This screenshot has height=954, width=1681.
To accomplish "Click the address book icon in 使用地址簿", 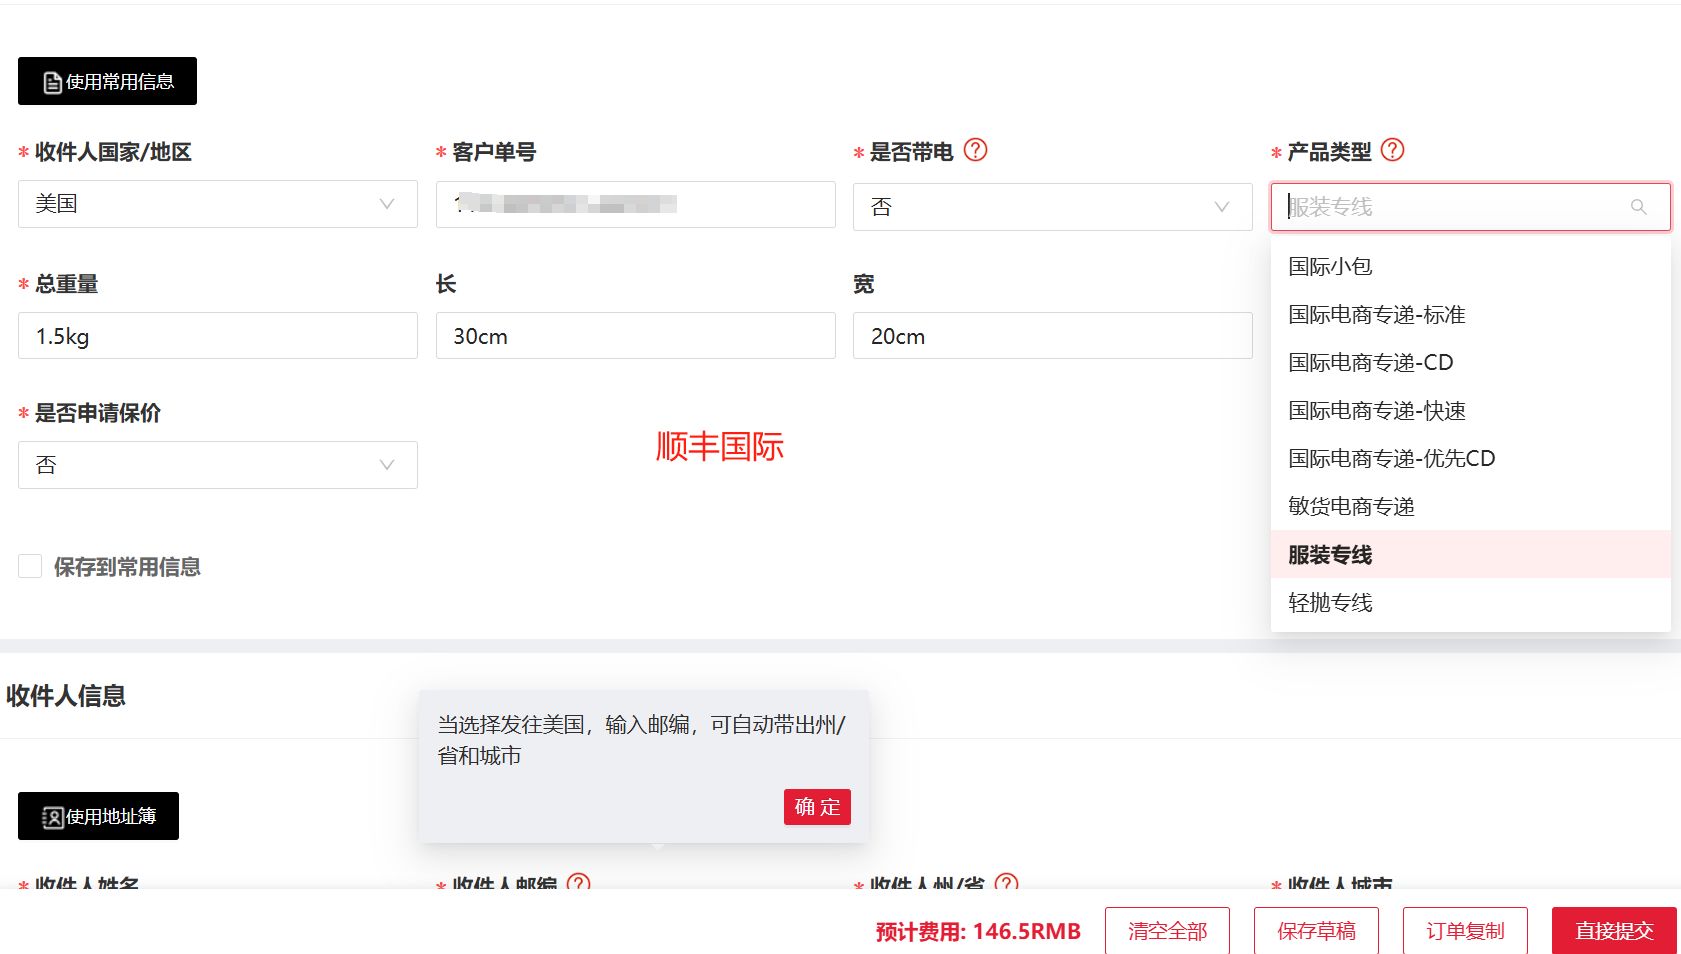I will click(x=53, y=818).
